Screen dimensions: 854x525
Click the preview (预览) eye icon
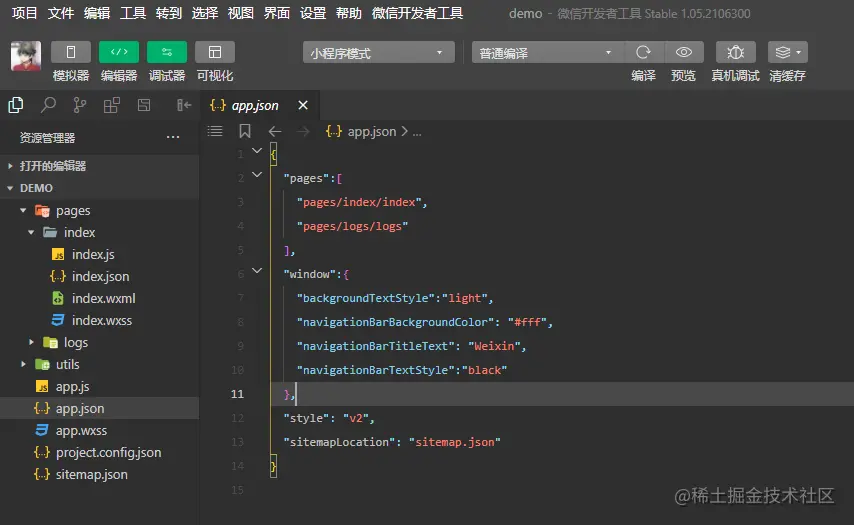684,52
